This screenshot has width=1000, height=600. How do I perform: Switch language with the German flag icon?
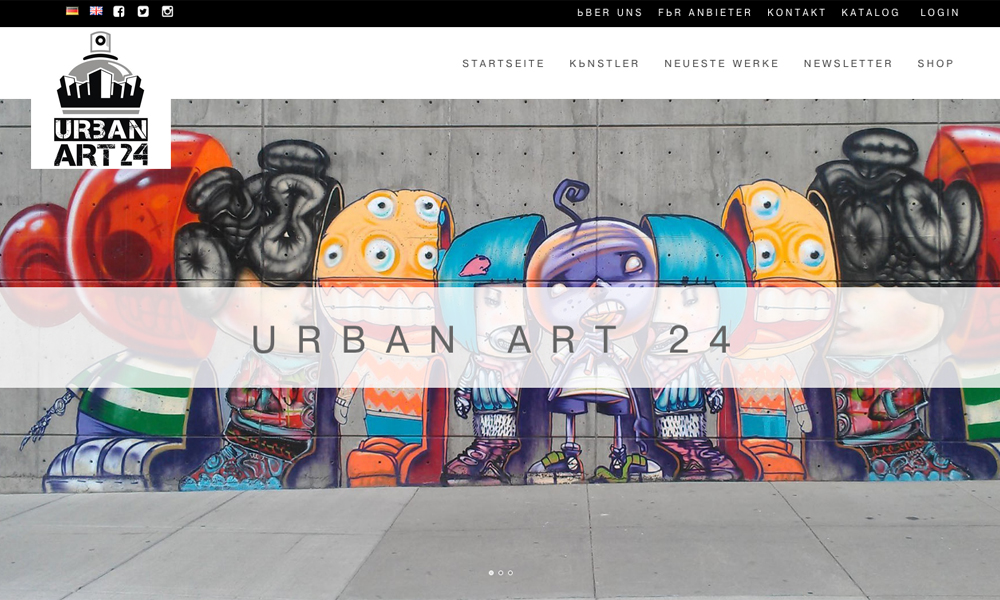pos(72,11)
